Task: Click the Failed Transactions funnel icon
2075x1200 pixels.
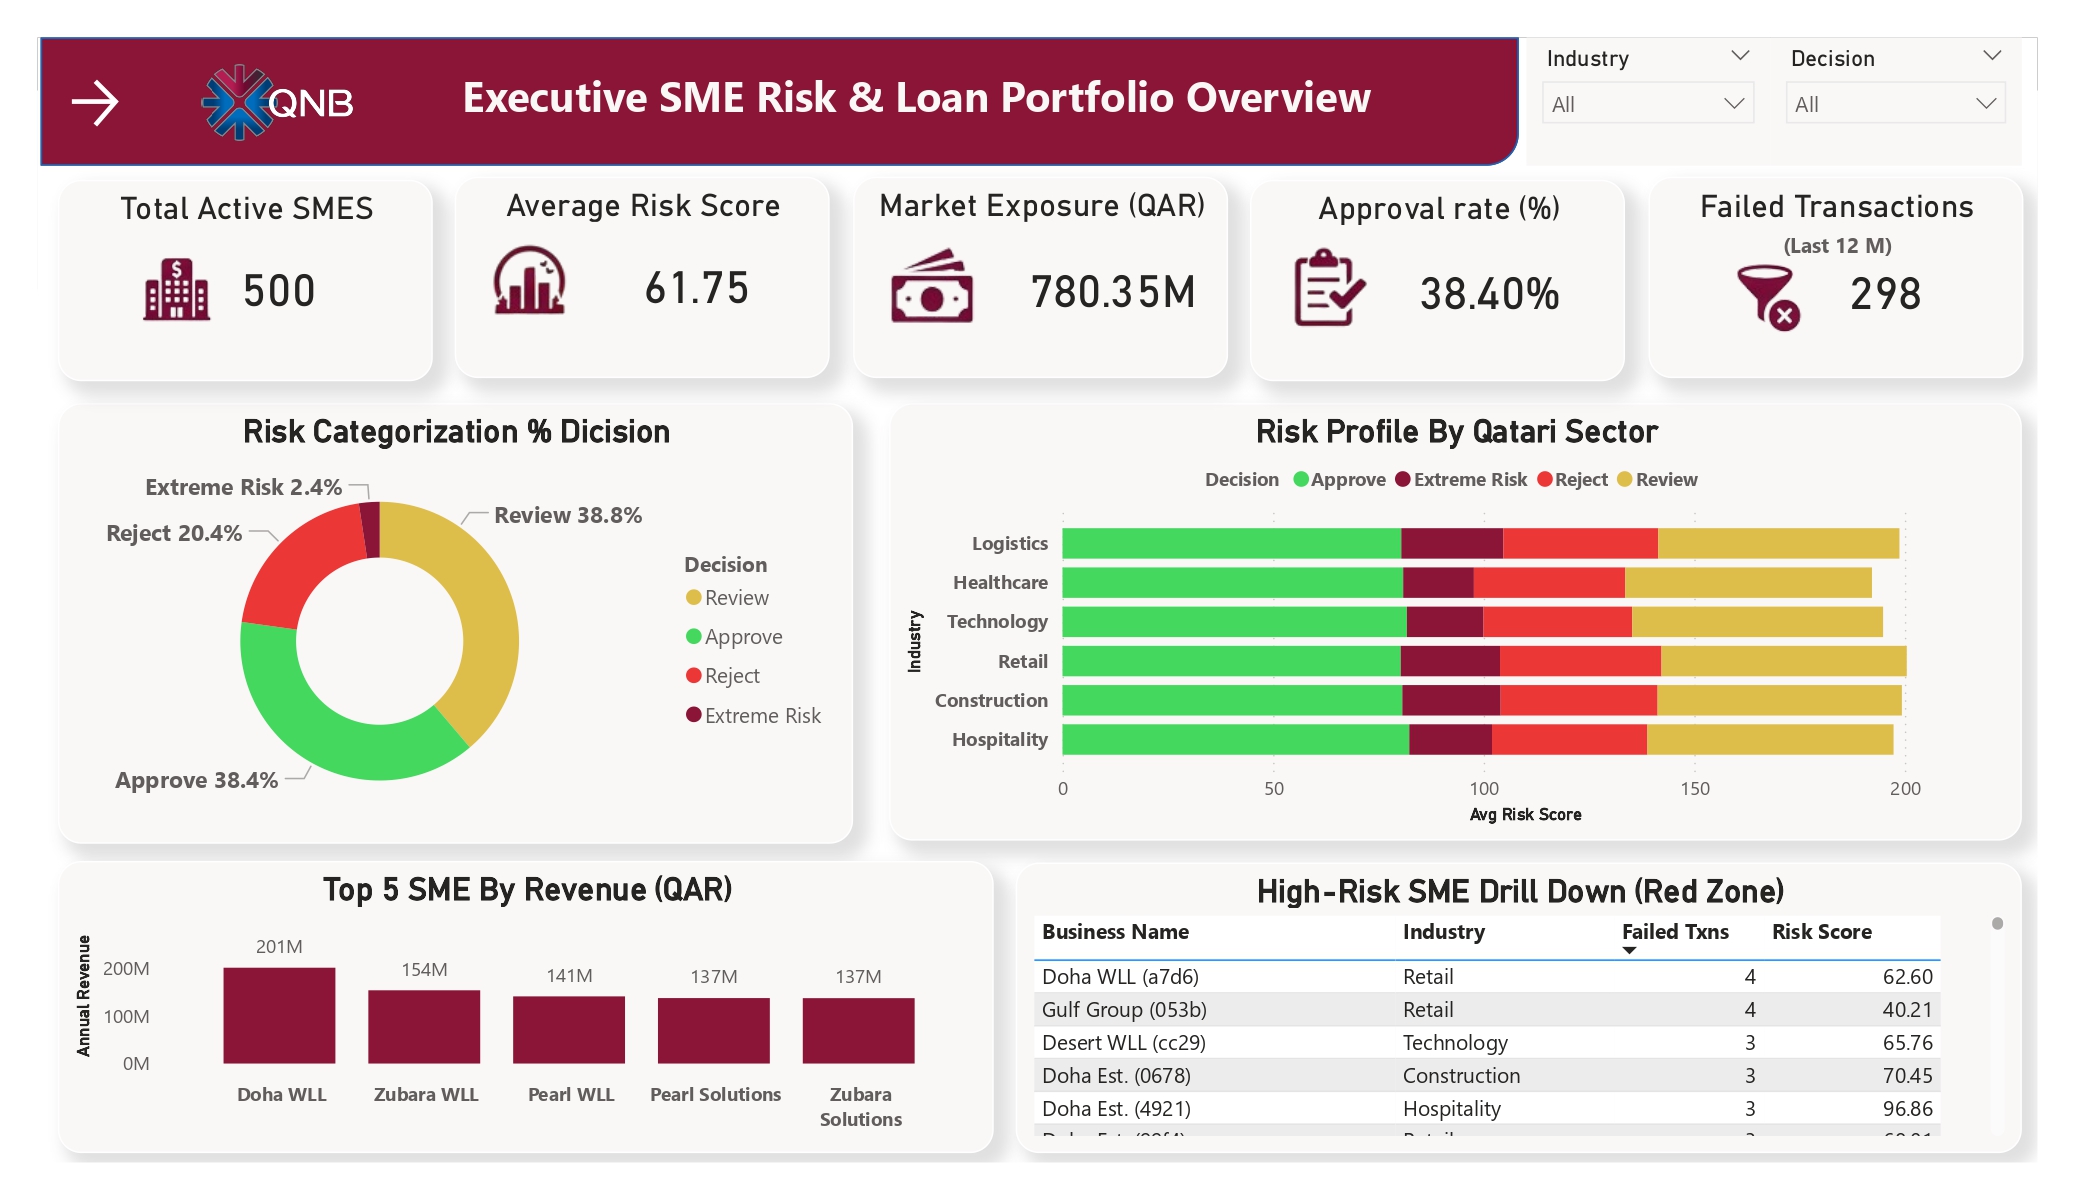Action: pyautogui.click(x=1768, y=297)
